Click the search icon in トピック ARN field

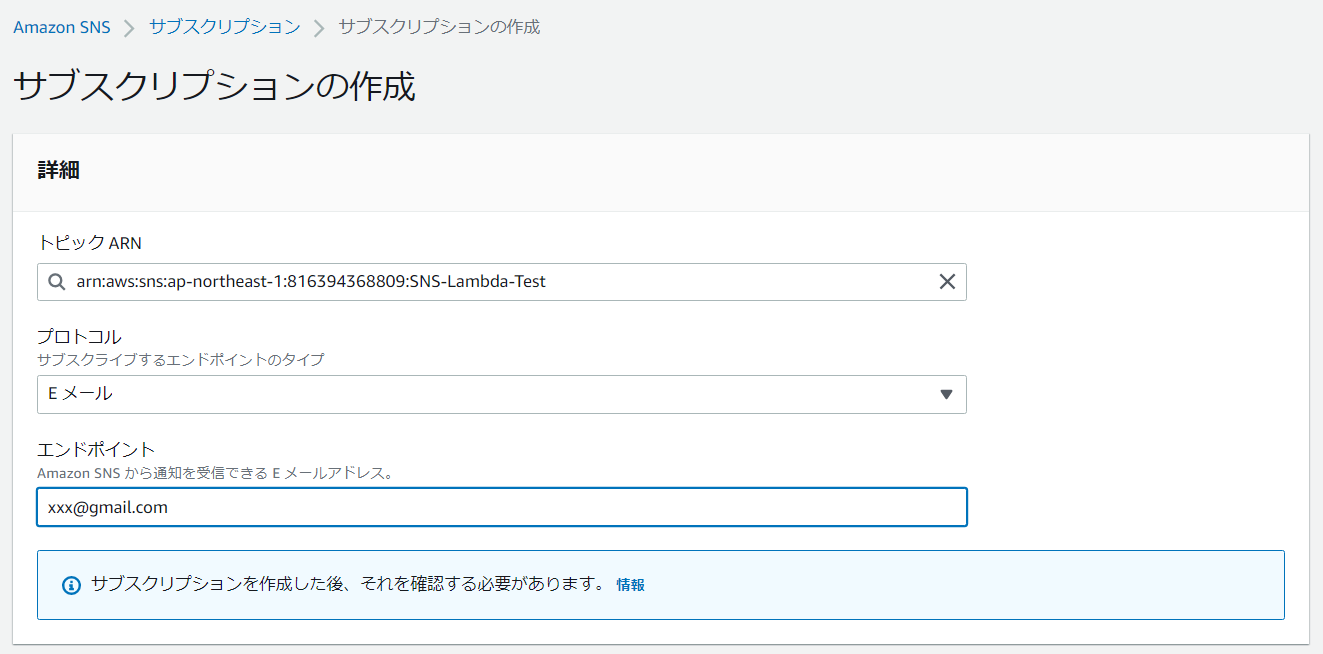pyautogui.click(x=56, y=282)
